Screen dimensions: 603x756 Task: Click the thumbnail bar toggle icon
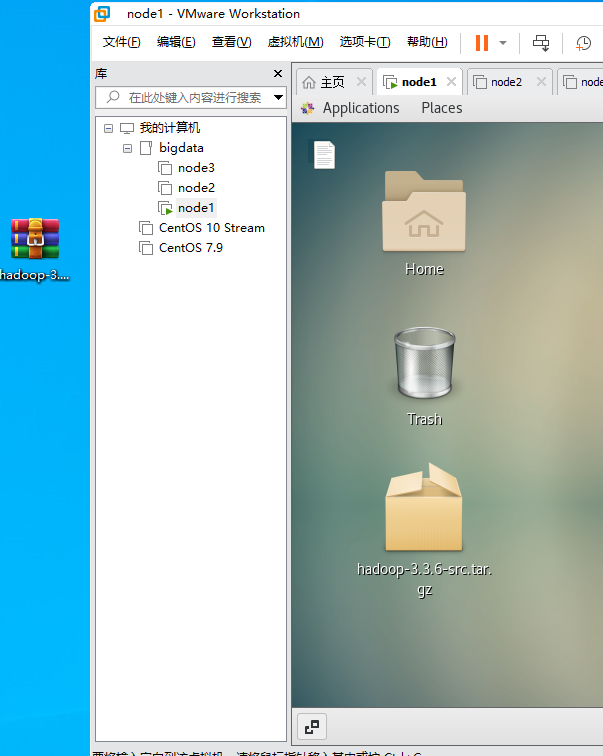(312, 727)
